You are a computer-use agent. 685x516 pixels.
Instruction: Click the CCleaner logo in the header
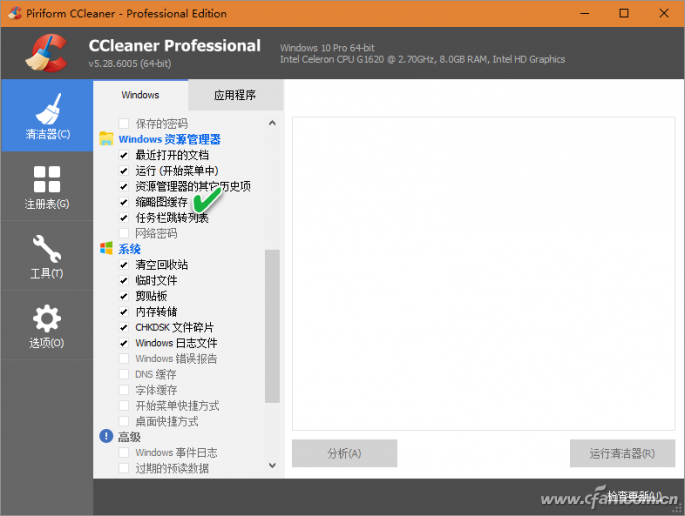[x=46, y=53]
